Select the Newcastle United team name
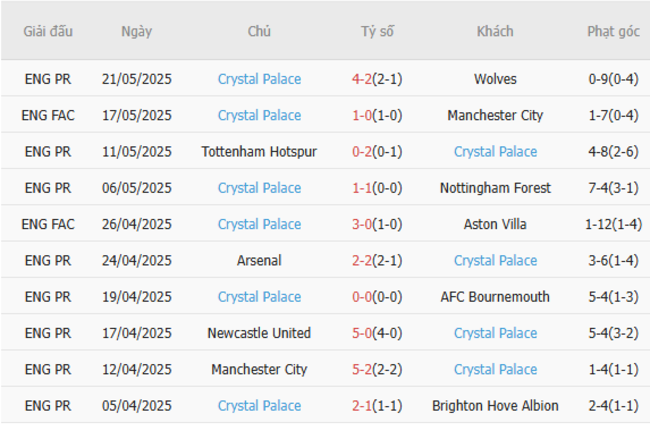 coord(259,333)
